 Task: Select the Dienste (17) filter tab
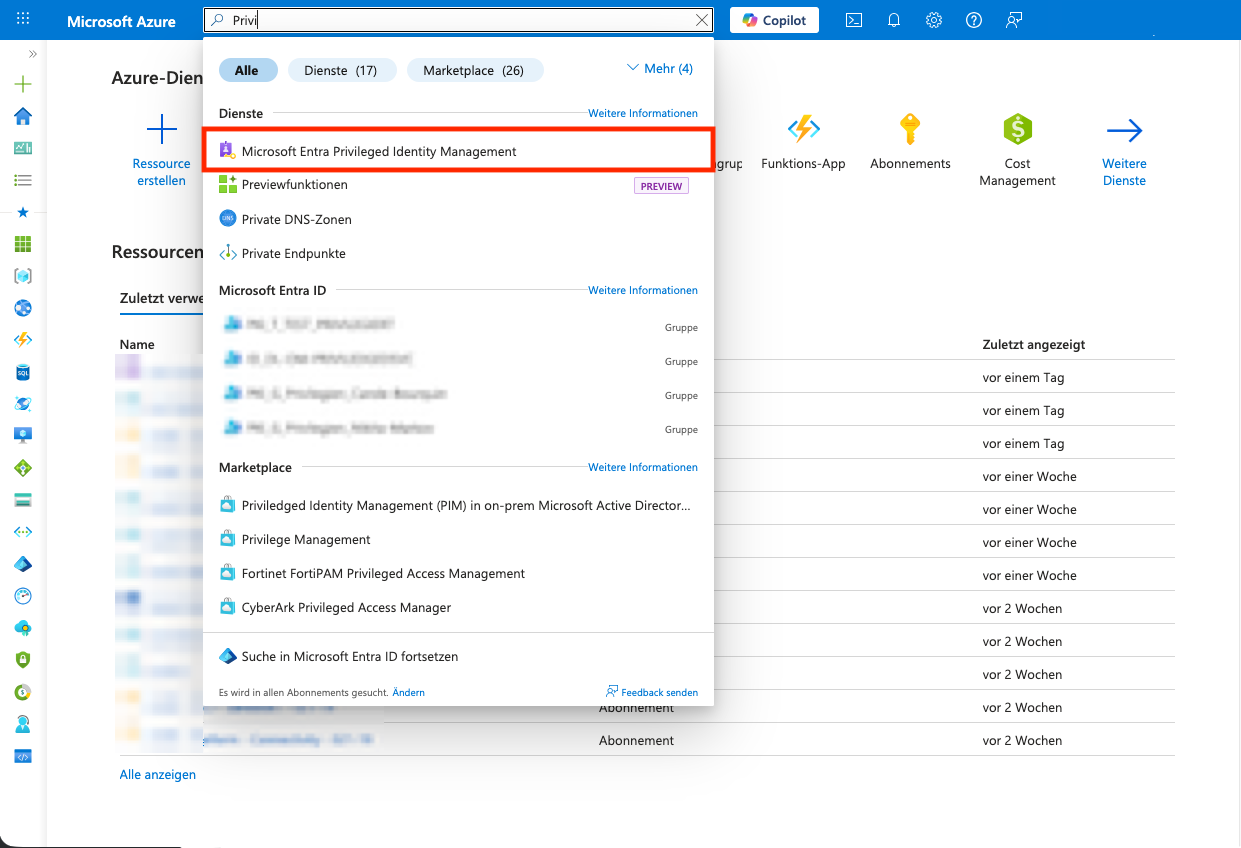[x=342, y=70]
